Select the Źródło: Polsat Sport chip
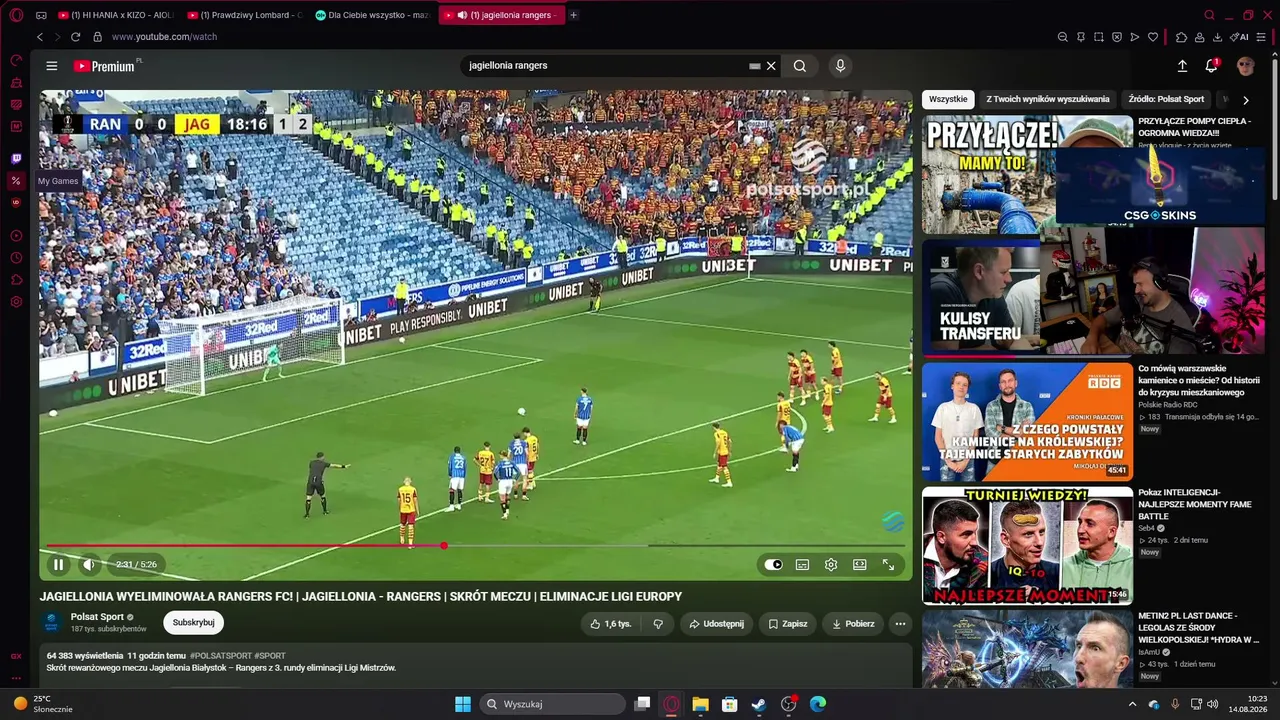Image resolution: width=1280 pixels, height=720 pixels. coord(1166,99)
